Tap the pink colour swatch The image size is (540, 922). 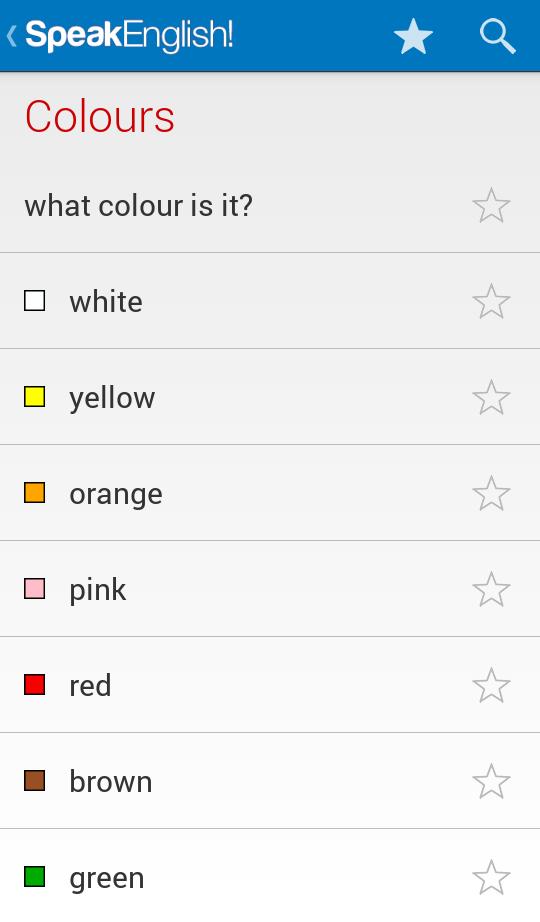35,588
